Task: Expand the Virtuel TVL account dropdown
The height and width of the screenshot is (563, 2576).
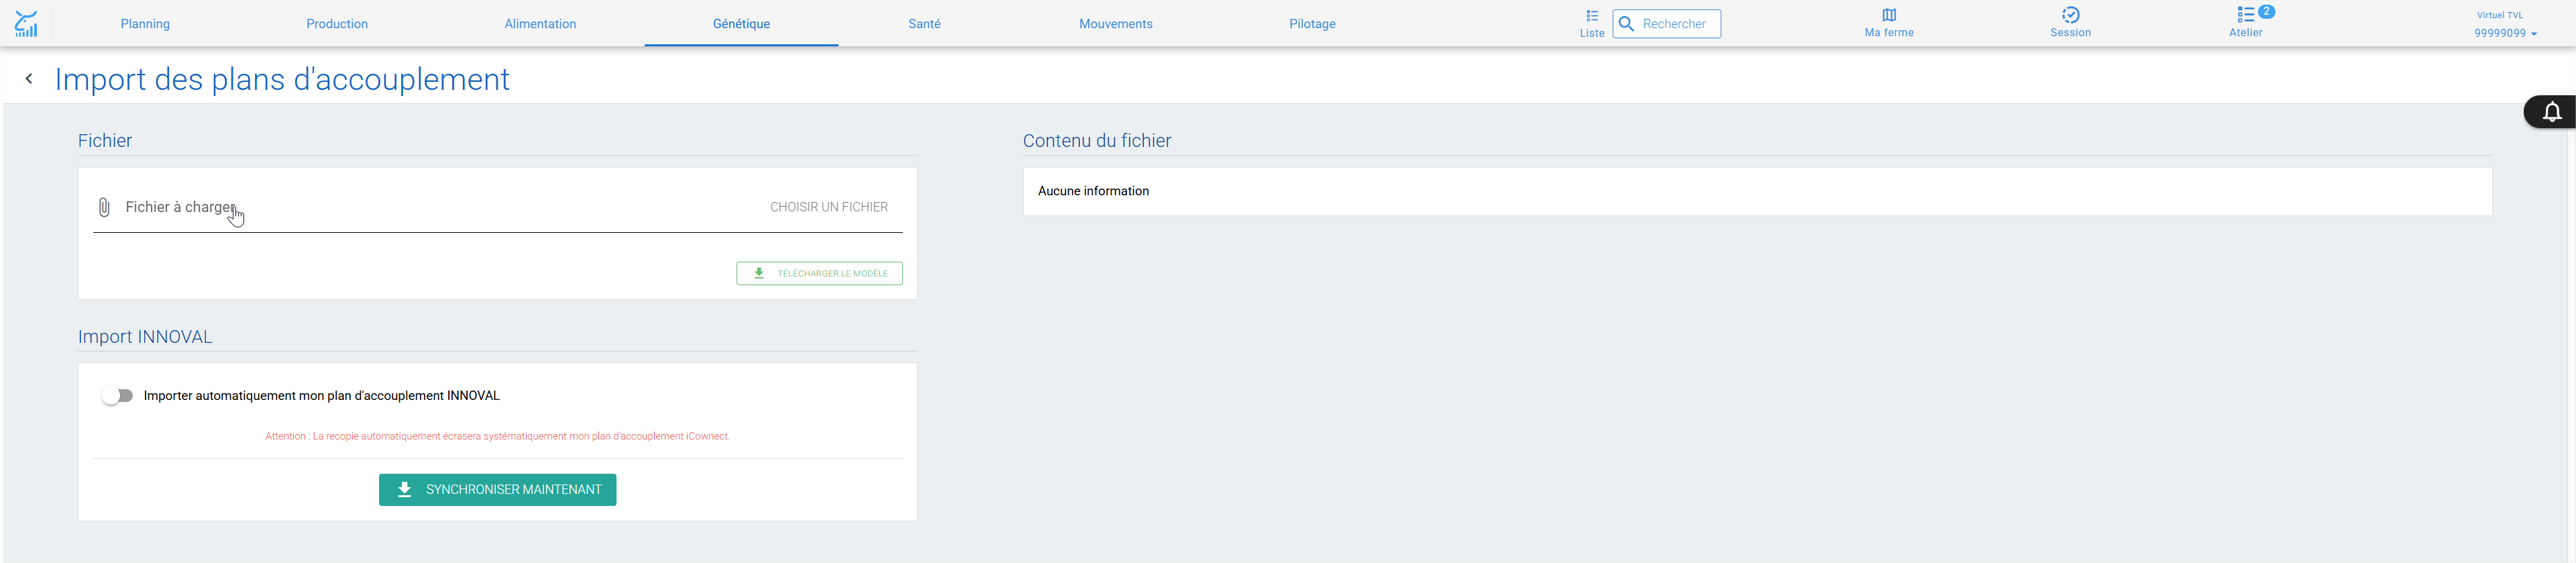Action: [2505, 24]
